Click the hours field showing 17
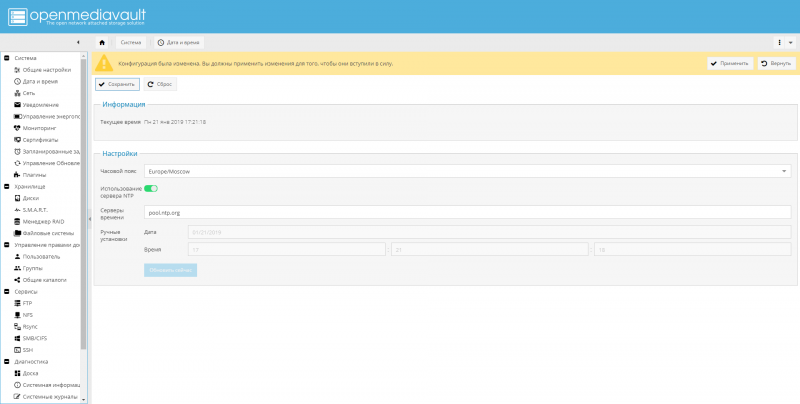Viewport: 800px width, 404px height. [287, 249]
